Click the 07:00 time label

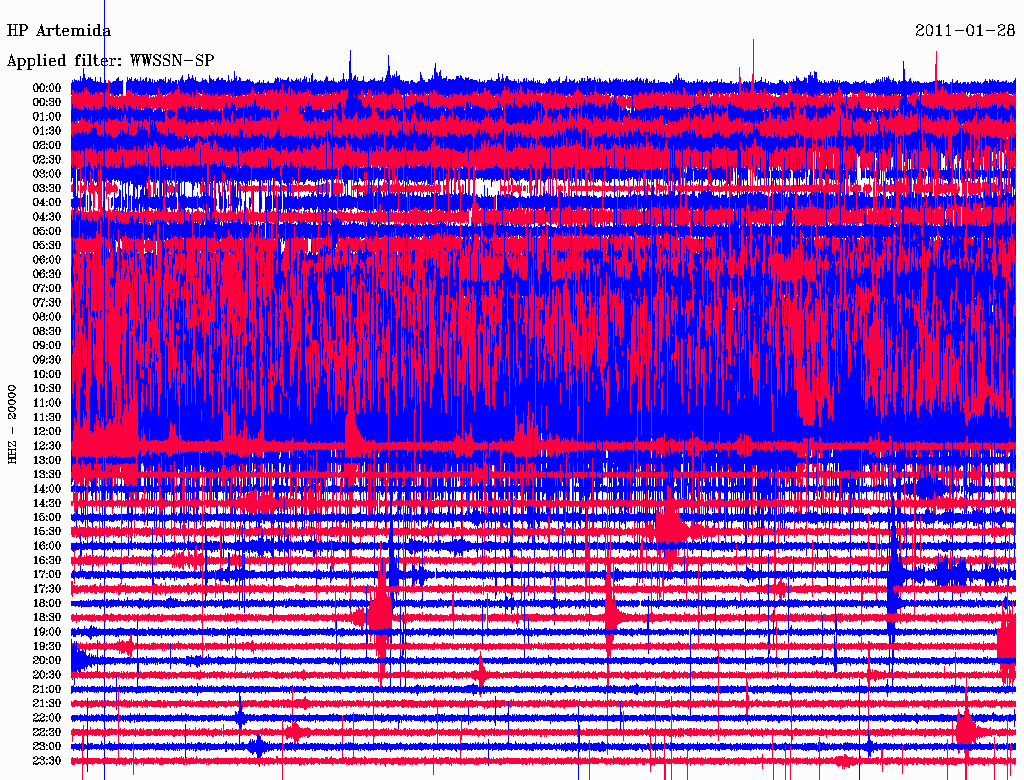pos(47,288)
